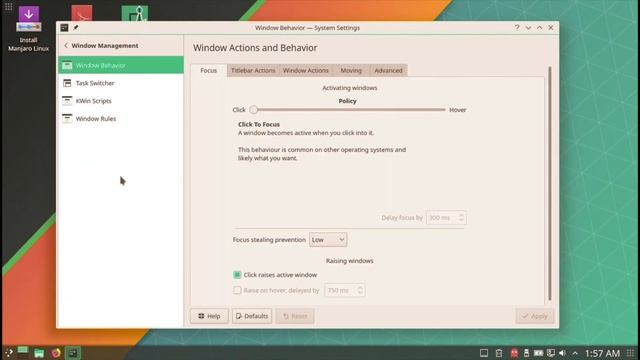Screen dimensions: 640x360
Task: Set focus policy slider to Hover end
Action: click(x=444, y=110)
